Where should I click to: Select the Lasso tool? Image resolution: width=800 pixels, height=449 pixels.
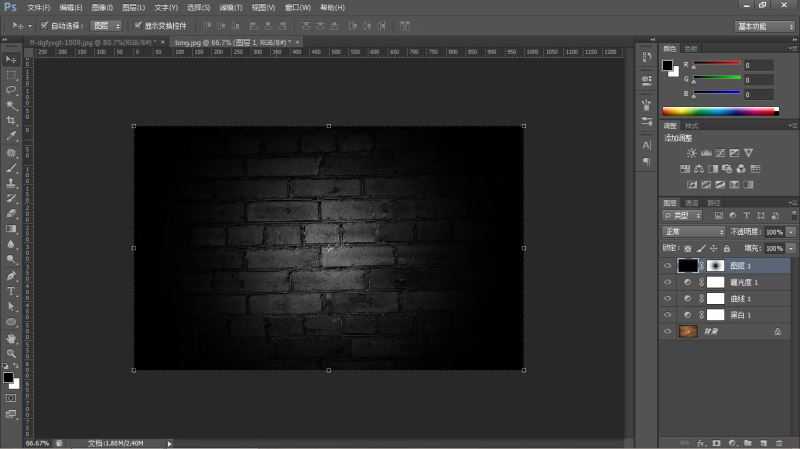click(x=11, y=90)
